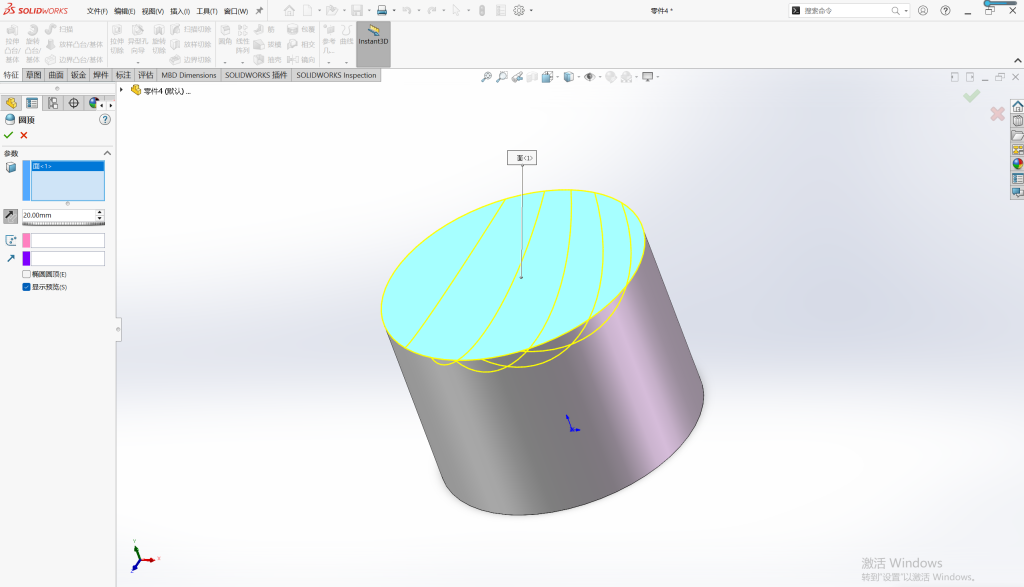Reverse the dome direction arrow button

(10, 215)
